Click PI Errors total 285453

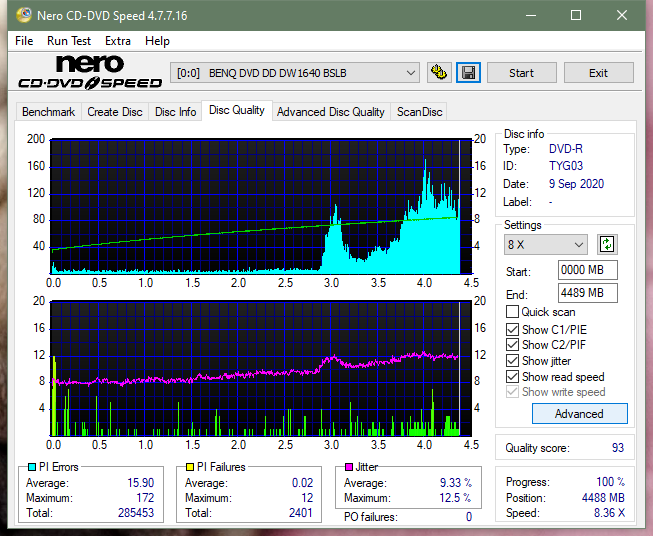click(136, 513)
